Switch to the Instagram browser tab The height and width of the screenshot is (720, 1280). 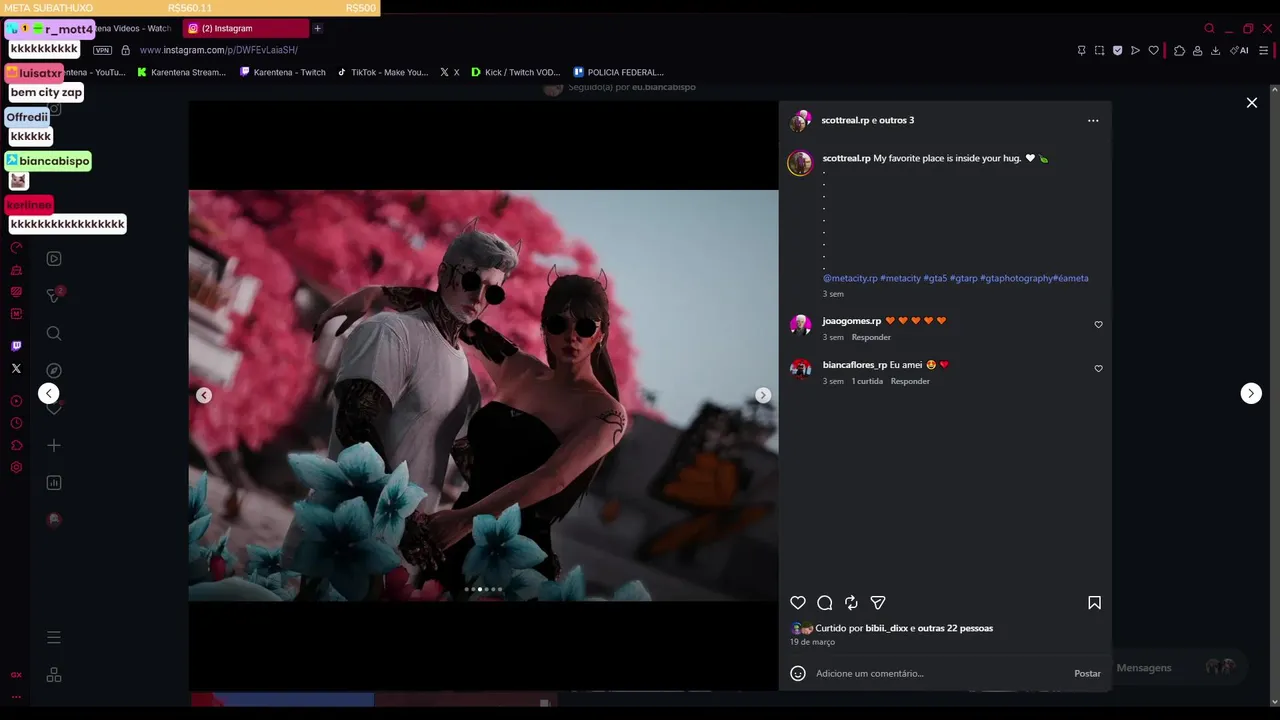246,28
